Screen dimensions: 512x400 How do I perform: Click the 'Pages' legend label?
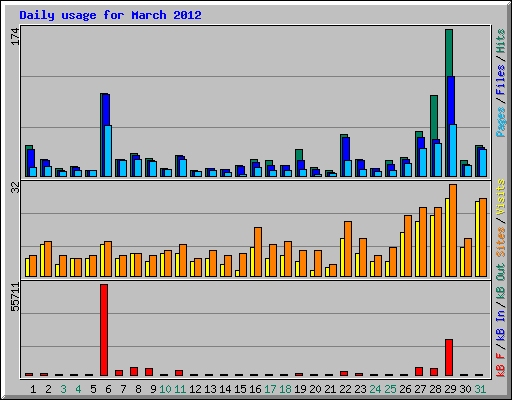point(500,122)
